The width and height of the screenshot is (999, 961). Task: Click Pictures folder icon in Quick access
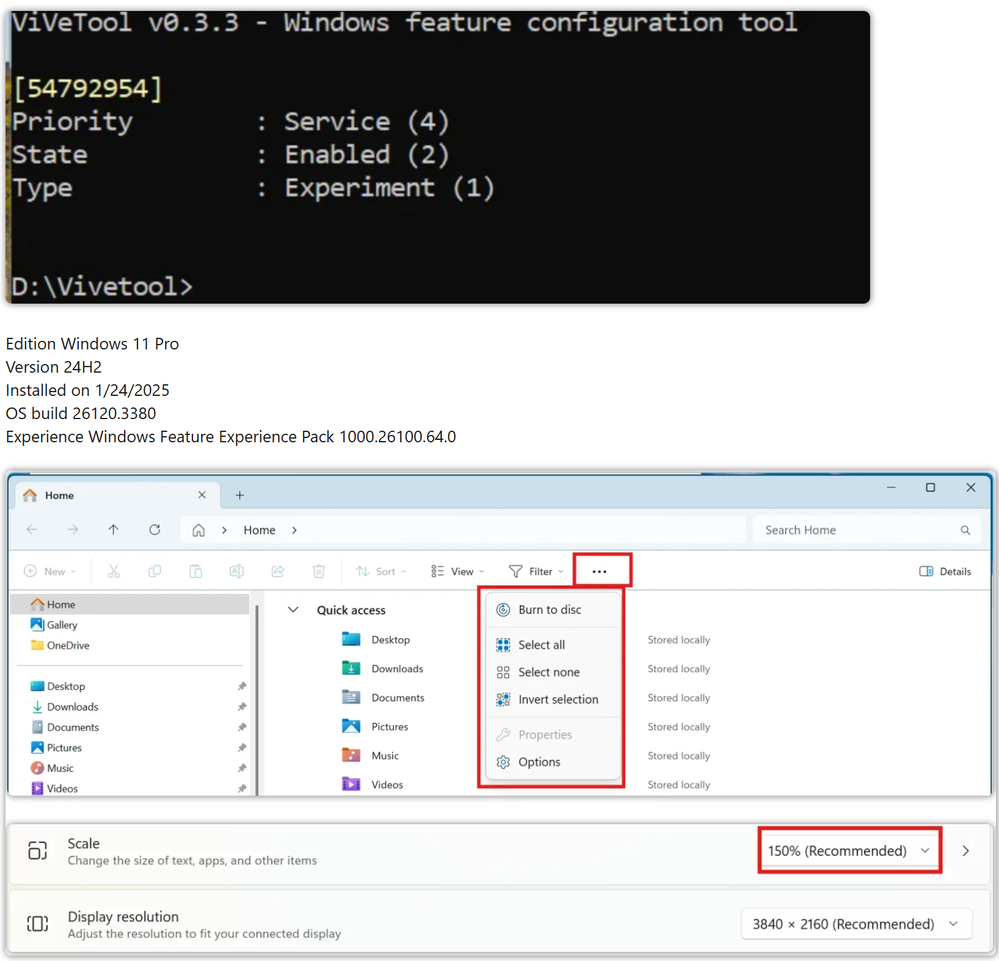pos(351,726)
